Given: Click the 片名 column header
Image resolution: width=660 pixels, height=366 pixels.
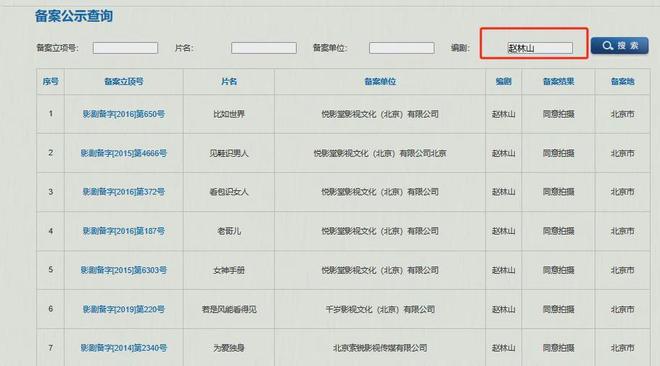Looking at the screenshot, I should (x=229, y=82).
